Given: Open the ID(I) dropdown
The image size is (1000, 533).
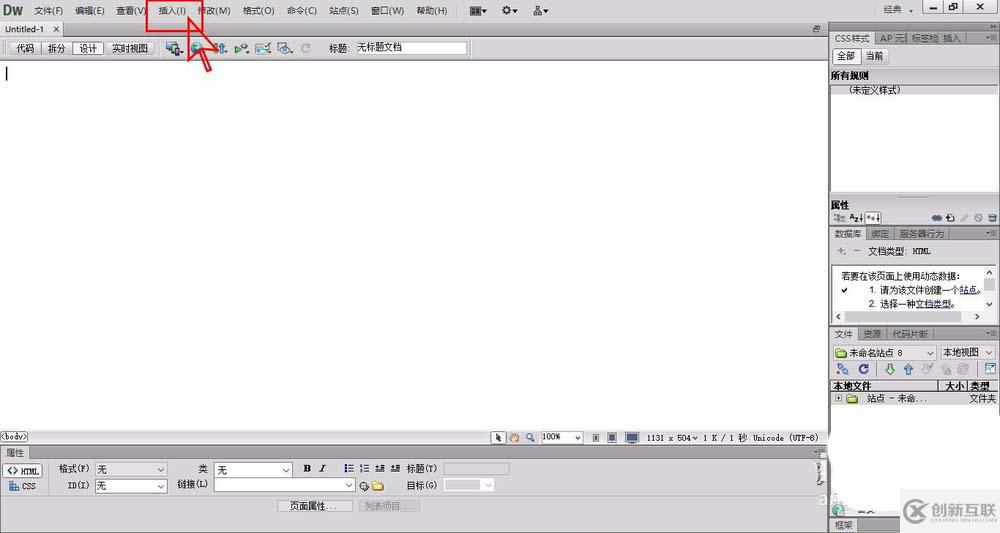Looking at the screenshot, I should click(131, 486).
